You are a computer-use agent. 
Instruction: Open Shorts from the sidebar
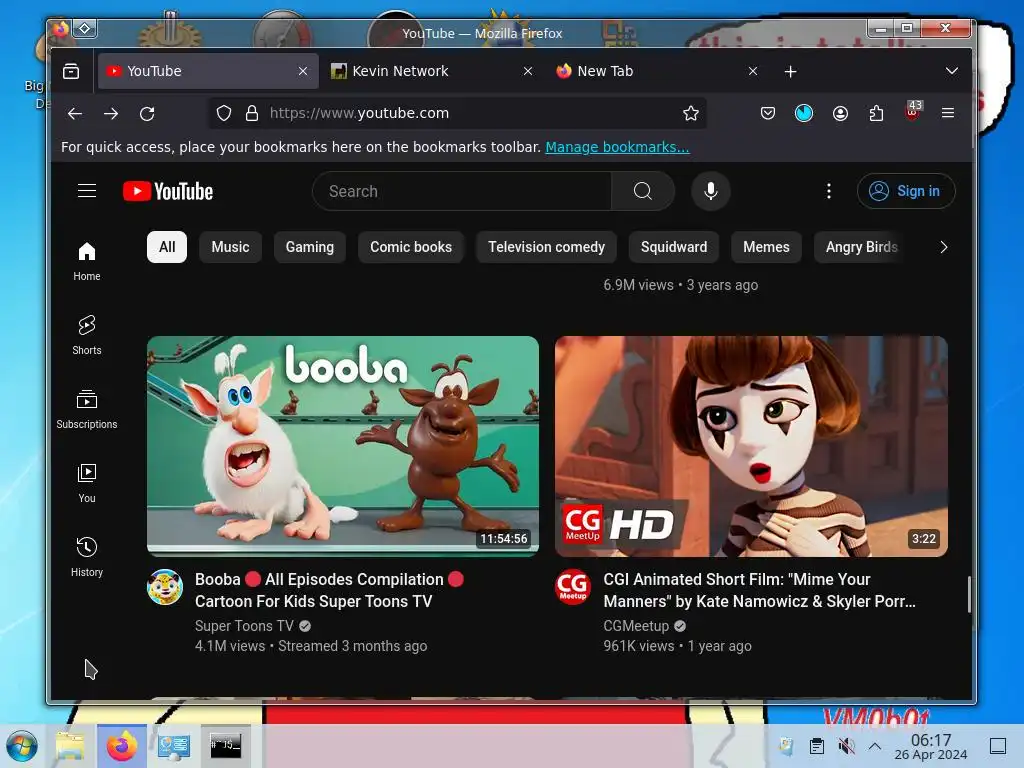coord(87,335)
